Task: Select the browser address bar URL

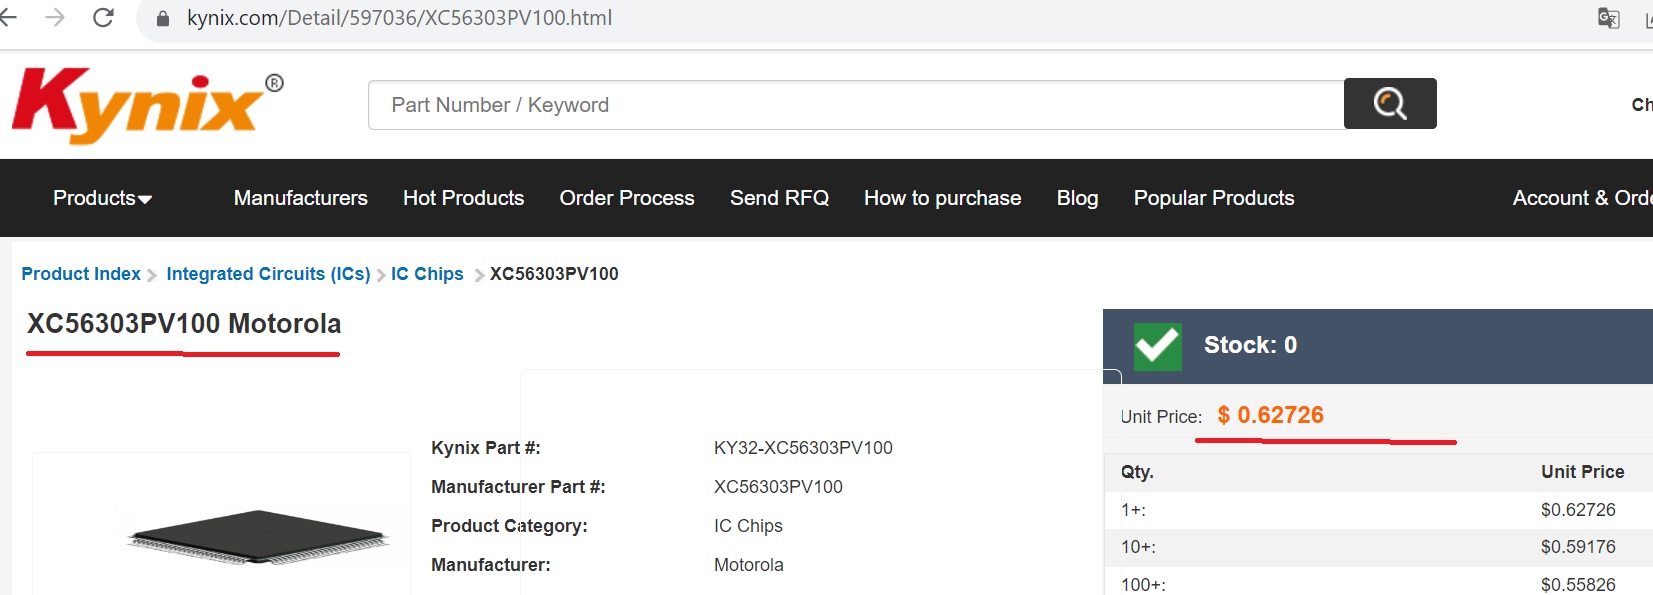Action: [x=399, y=18]
